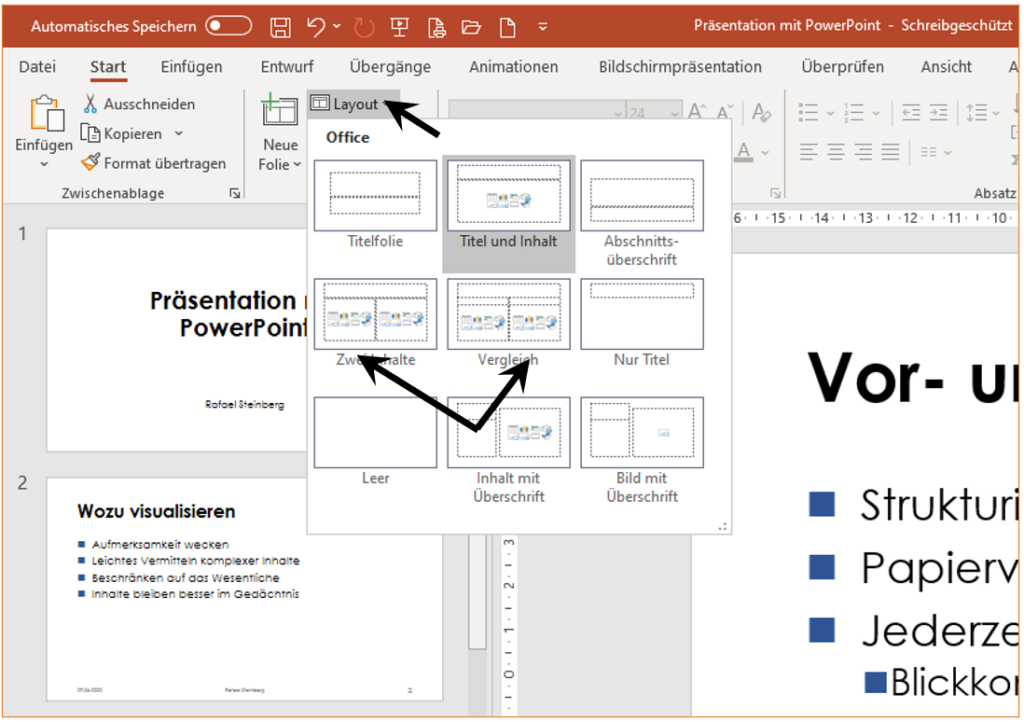Image resolution: width=1024 pixels, height=722 pixels.
Task: Align text right in the Absatz group
Action: click(863, 152)
